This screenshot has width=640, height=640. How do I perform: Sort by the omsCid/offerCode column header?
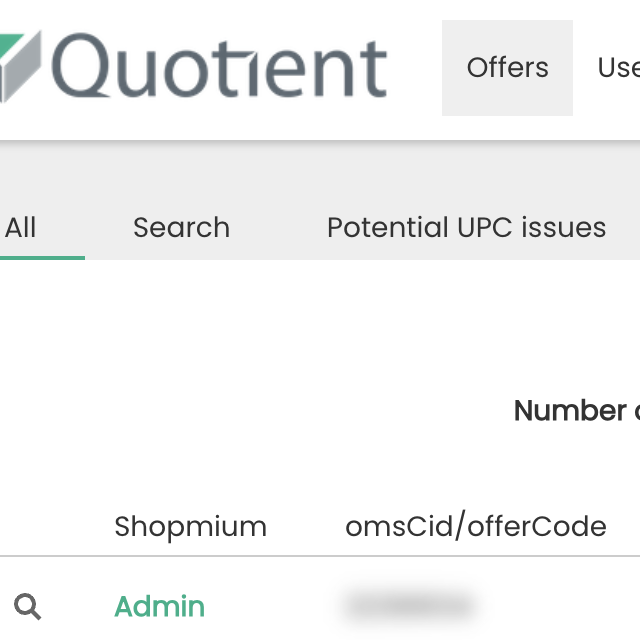point(476,526)
